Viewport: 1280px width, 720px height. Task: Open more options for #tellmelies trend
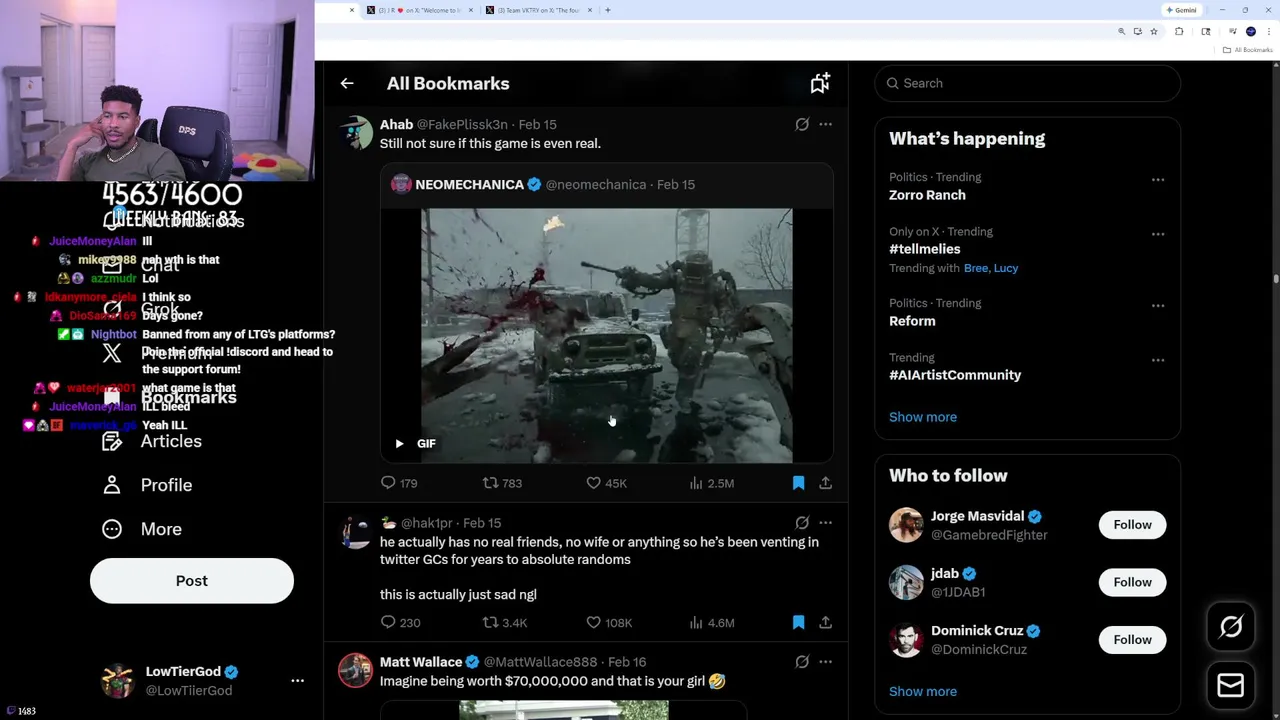tap(1157, 234)
